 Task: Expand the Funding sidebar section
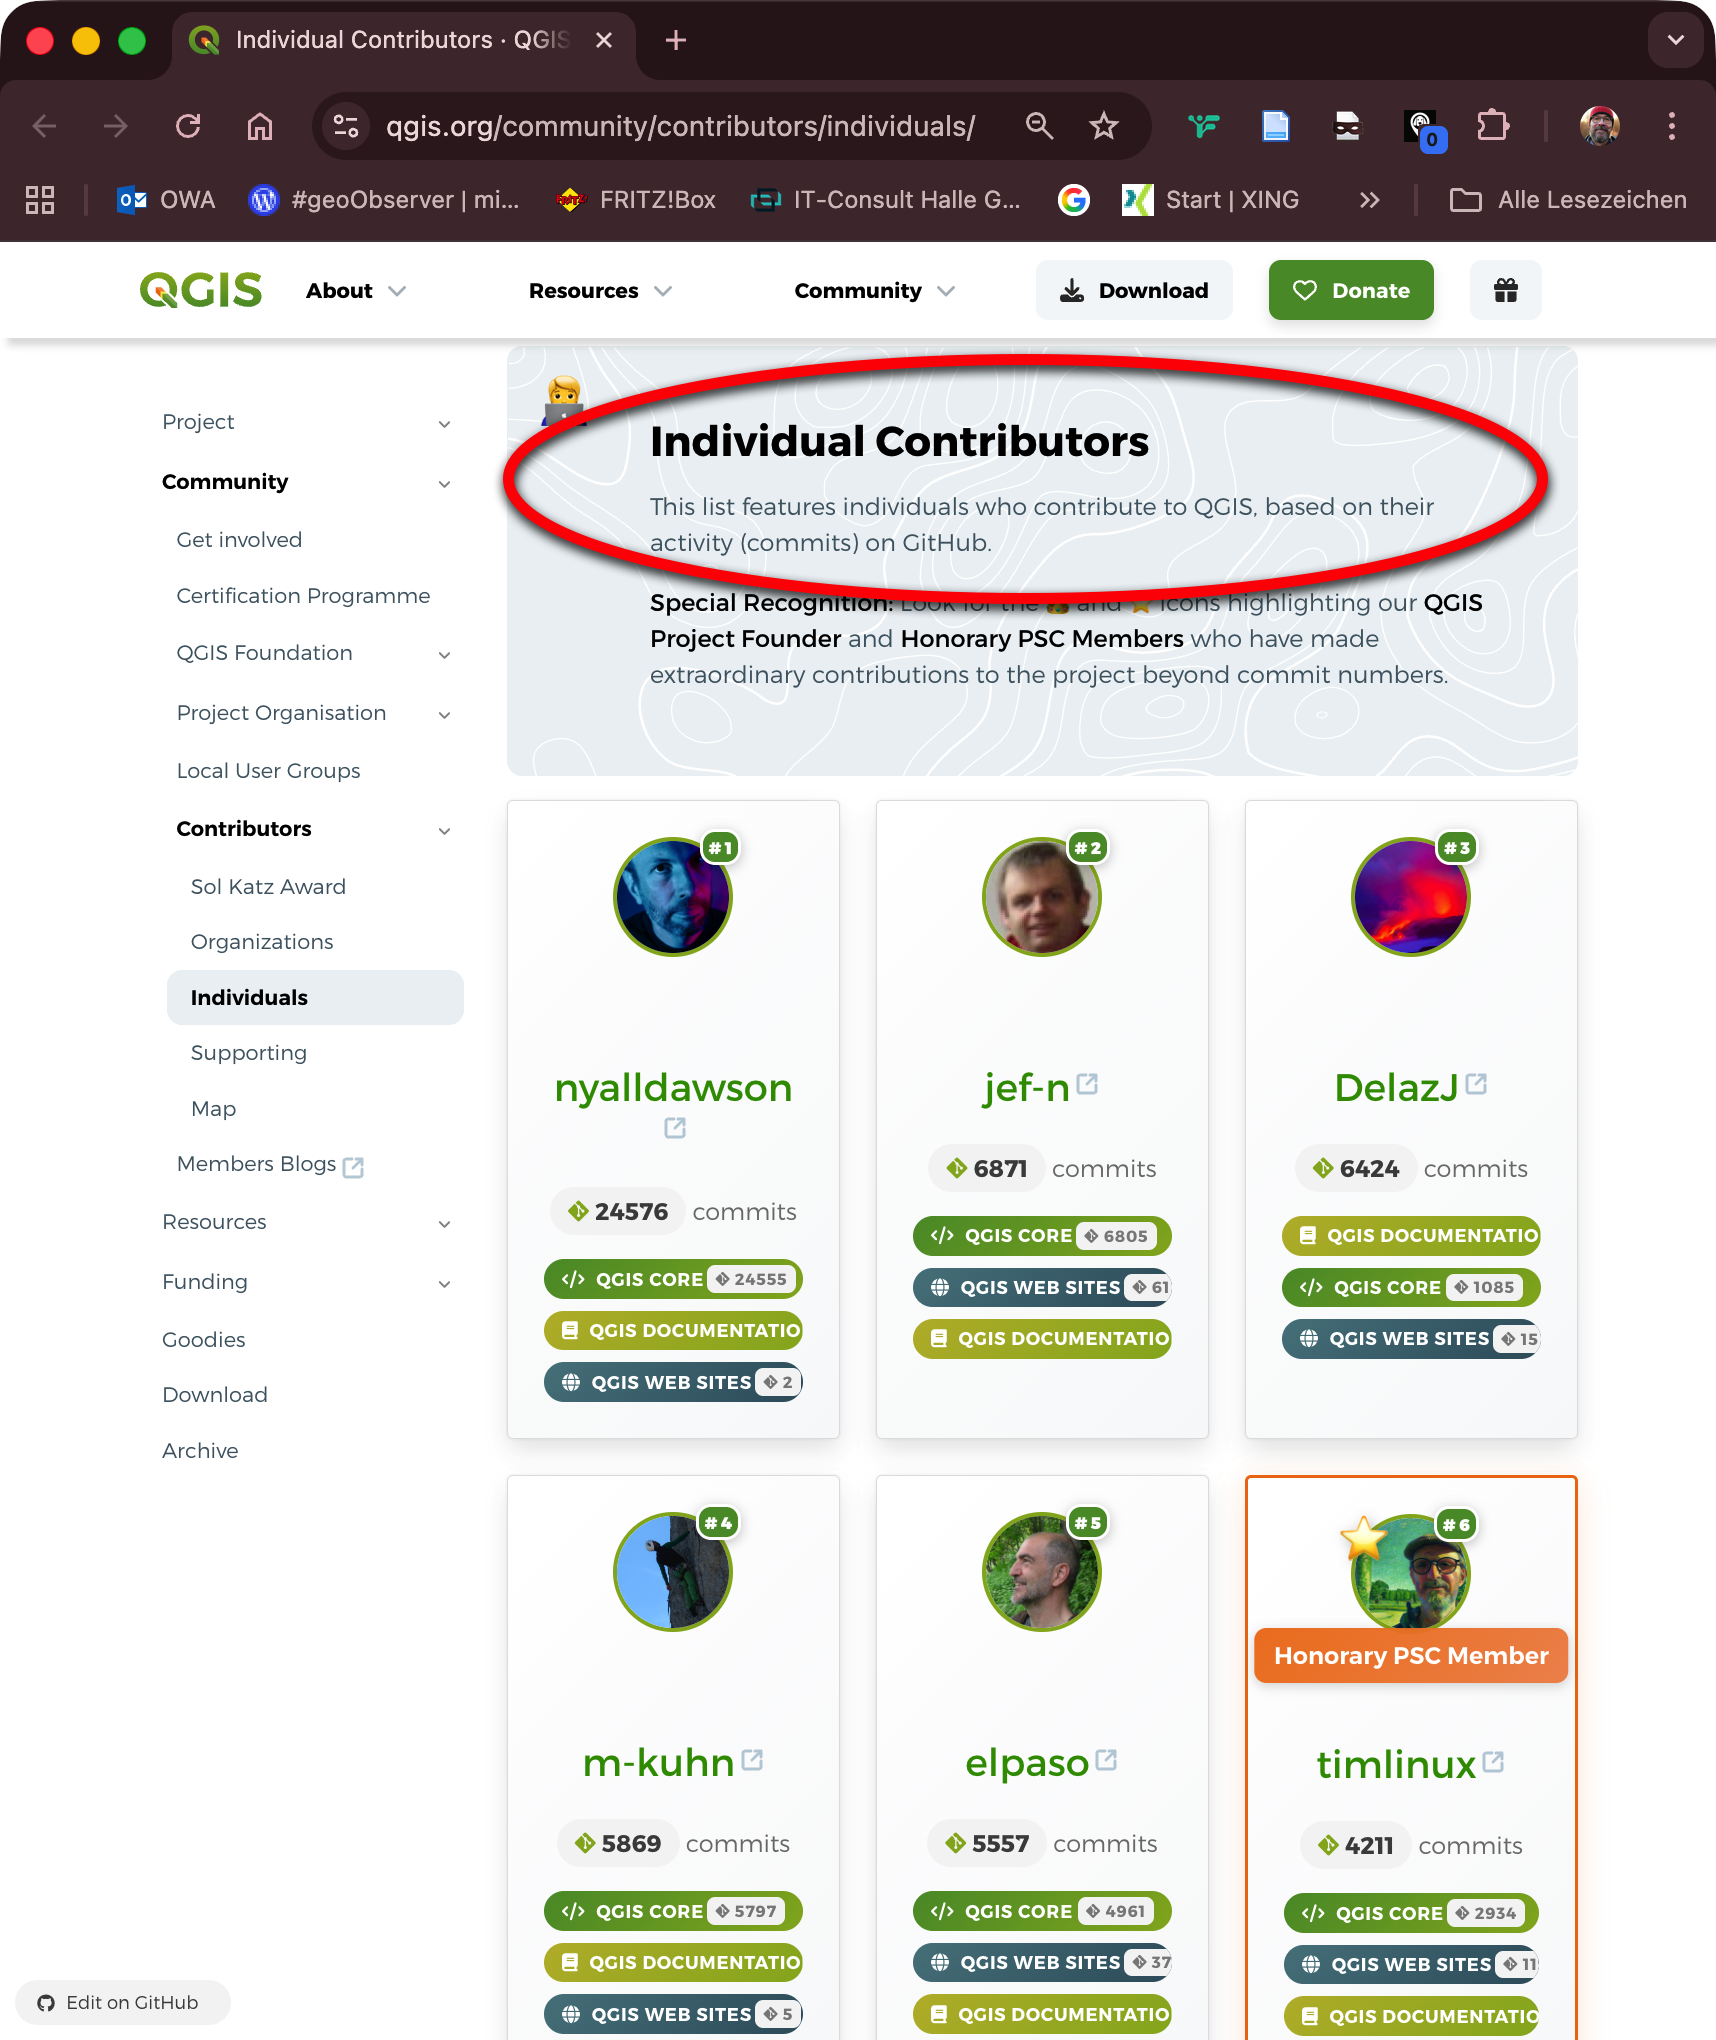point(444,1283)
